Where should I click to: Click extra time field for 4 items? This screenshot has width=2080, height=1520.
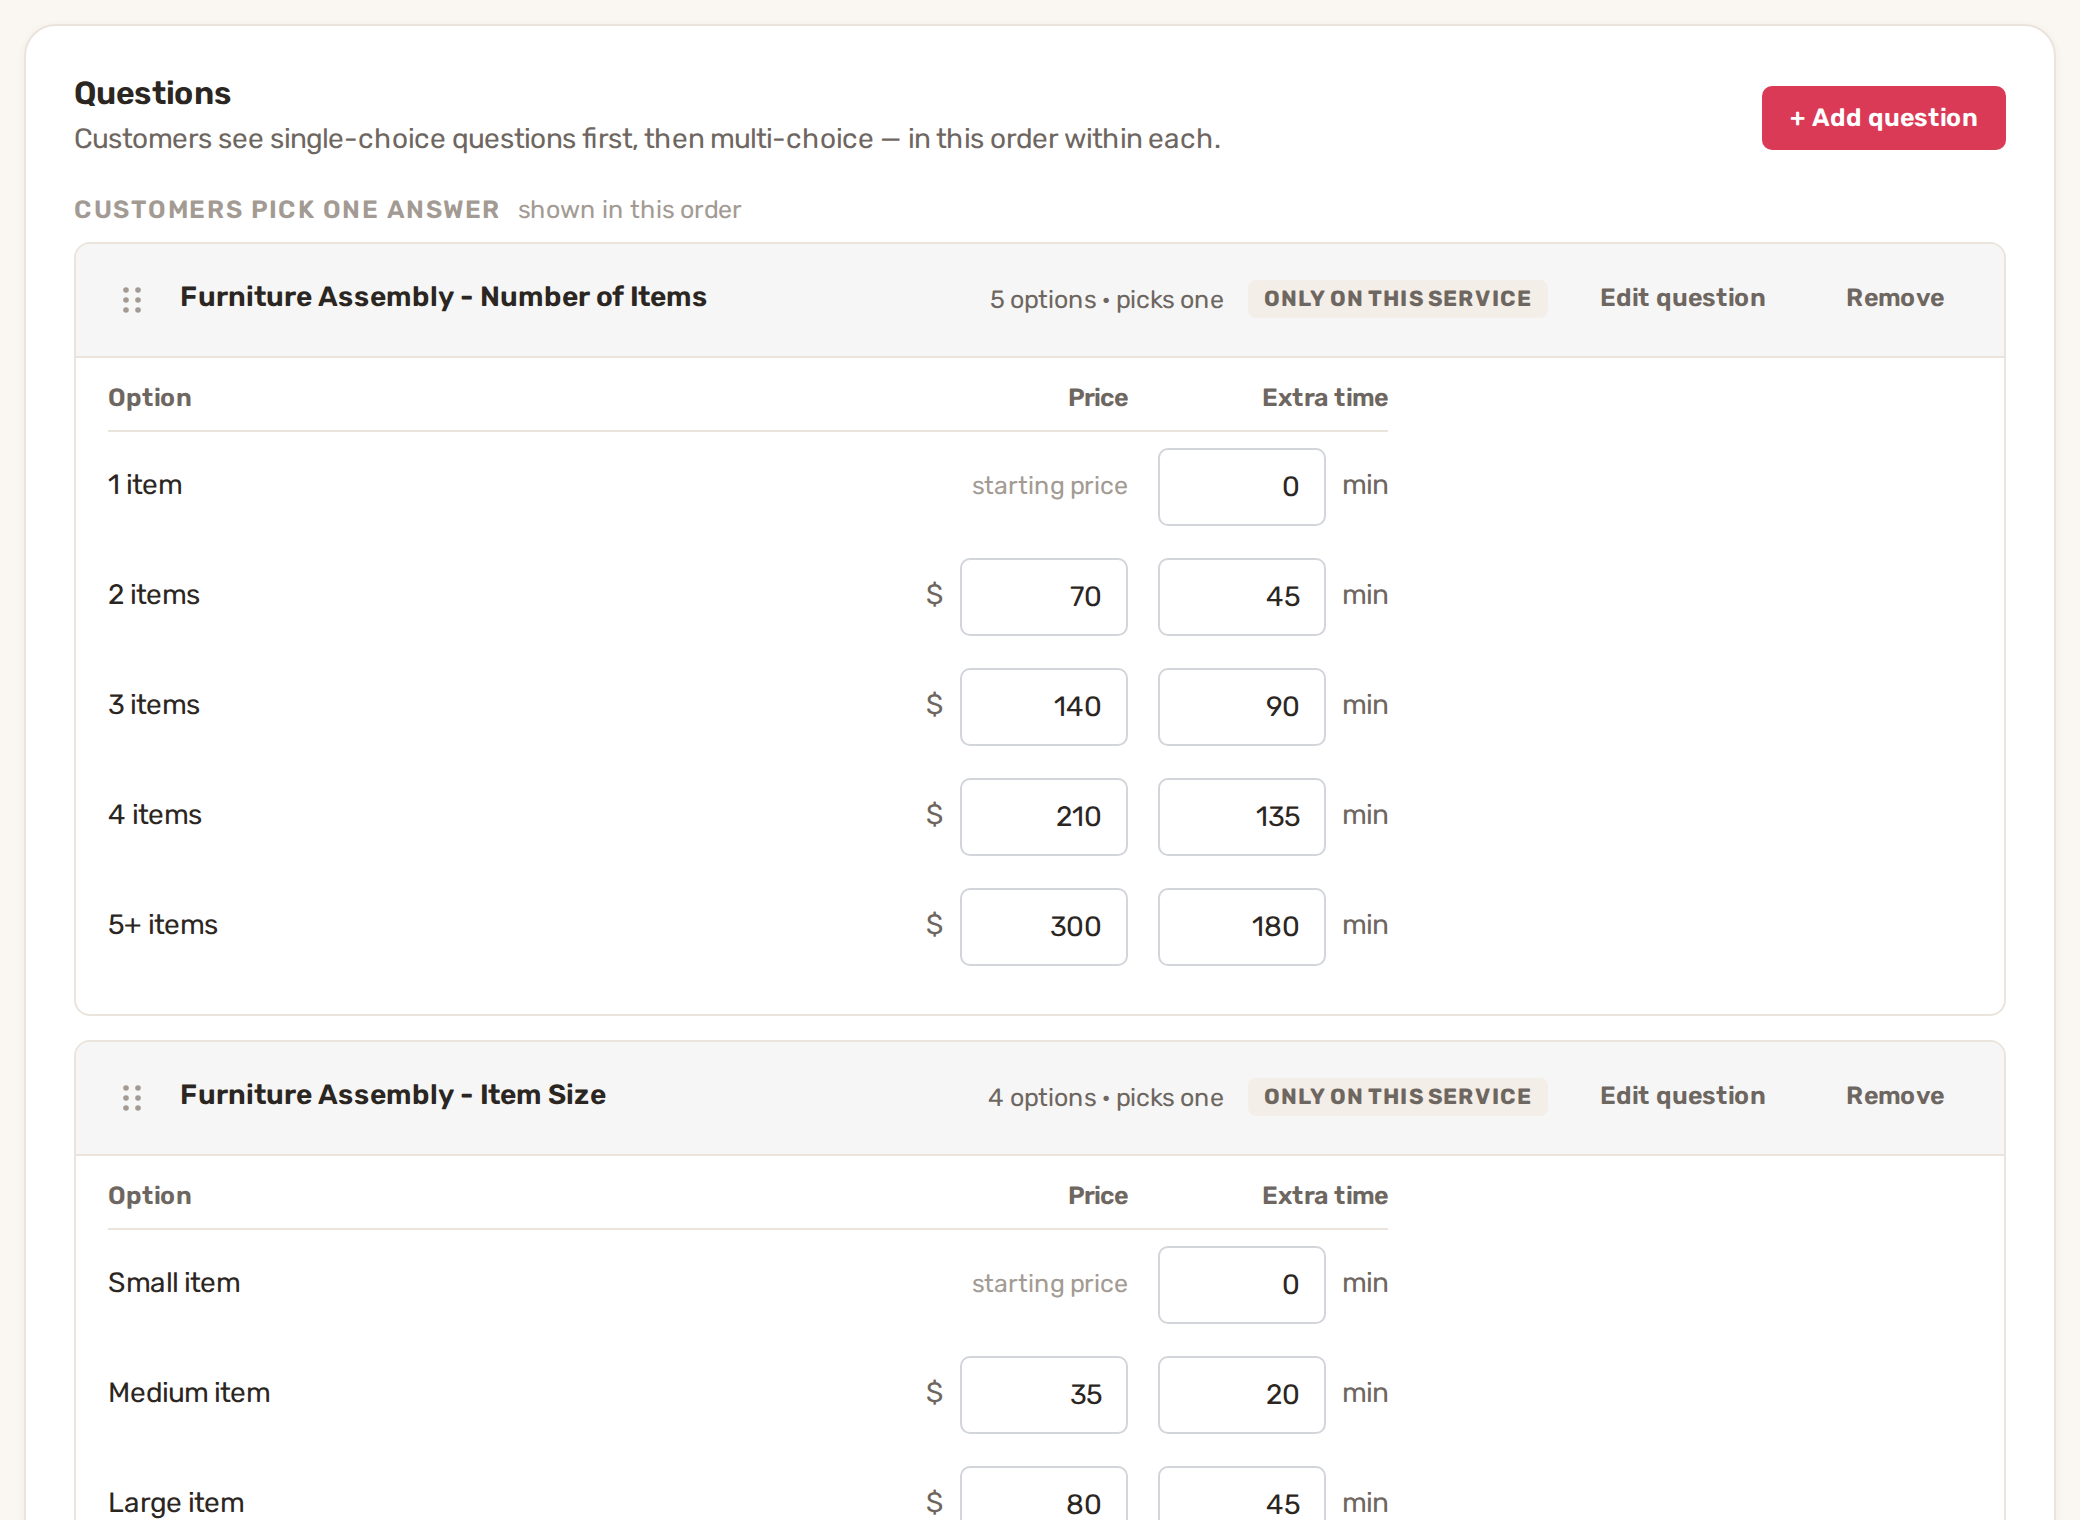1242,817
